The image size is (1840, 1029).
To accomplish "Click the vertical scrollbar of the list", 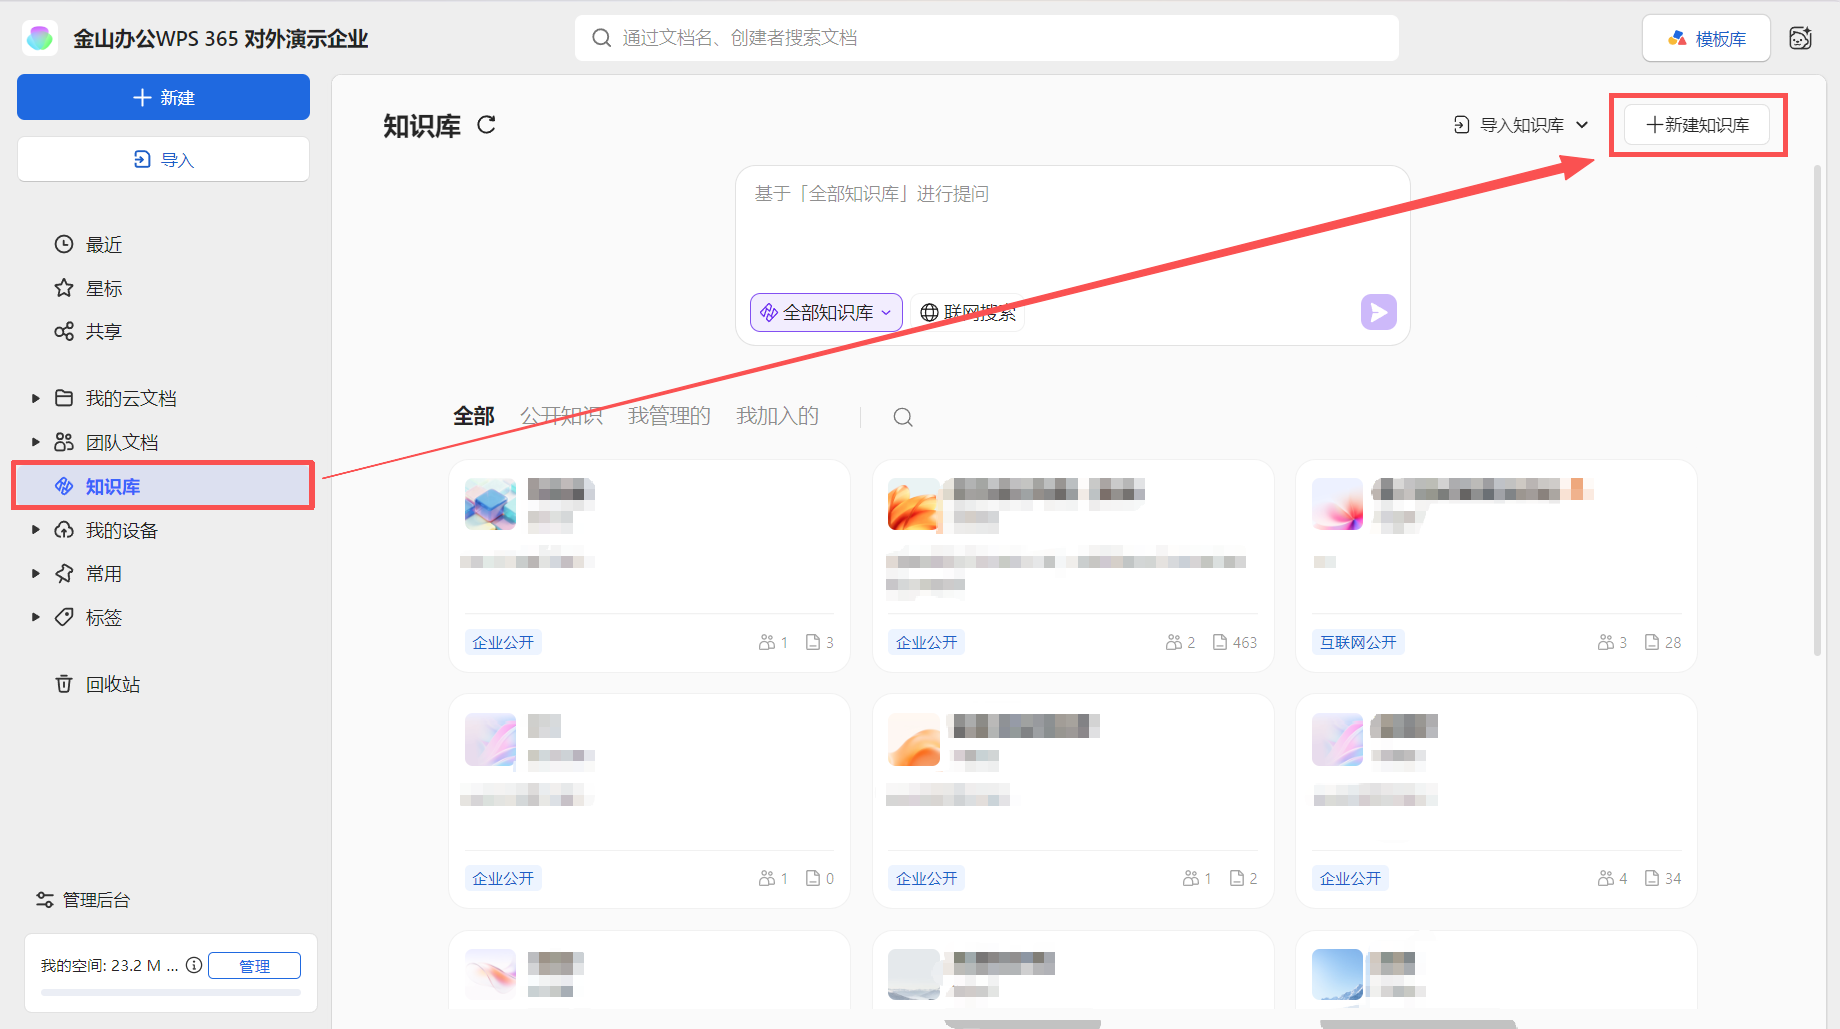I will [1818, 410].
